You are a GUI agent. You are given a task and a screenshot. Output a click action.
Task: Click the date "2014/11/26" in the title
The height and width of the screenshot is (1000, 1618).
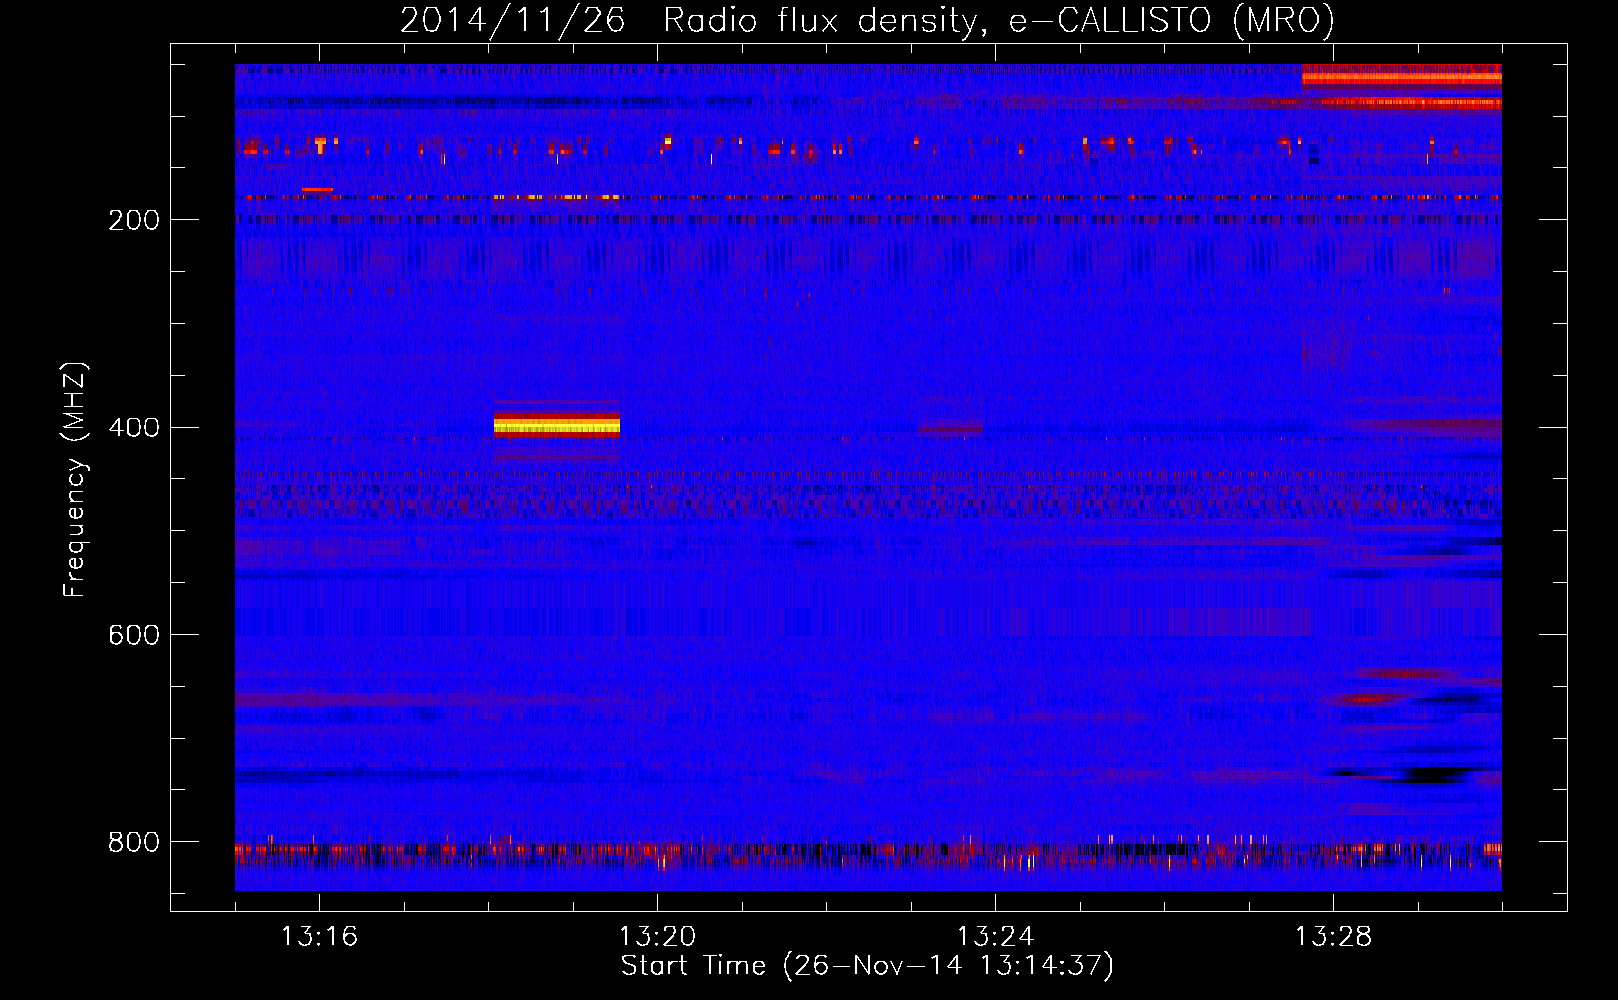coord(512,20)
